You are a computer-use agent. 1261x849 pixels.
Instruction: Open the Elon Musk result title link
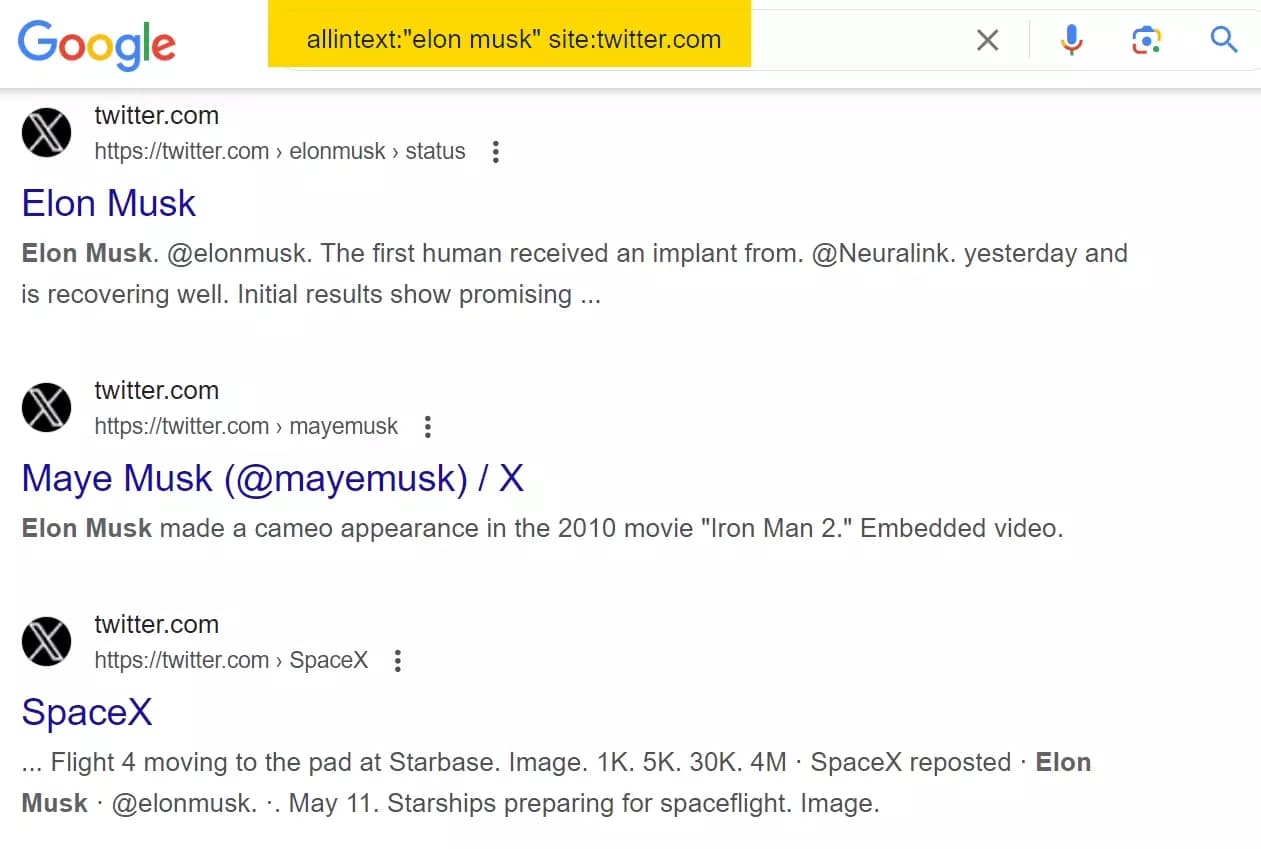[x=108, y=204]
